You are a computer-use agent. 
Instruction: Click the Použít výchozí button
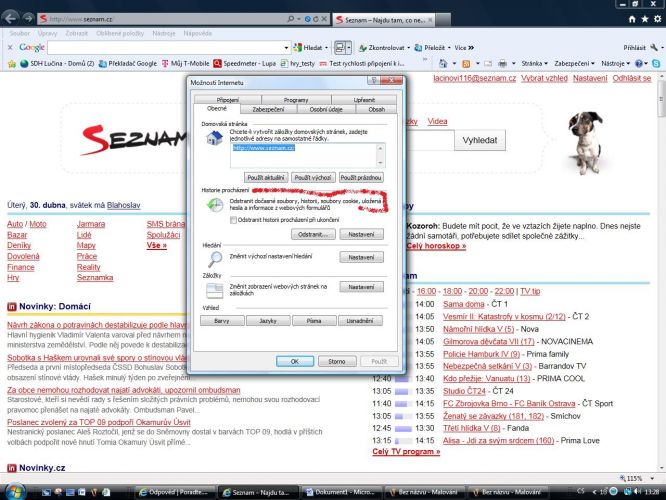[x=313, y=178]
